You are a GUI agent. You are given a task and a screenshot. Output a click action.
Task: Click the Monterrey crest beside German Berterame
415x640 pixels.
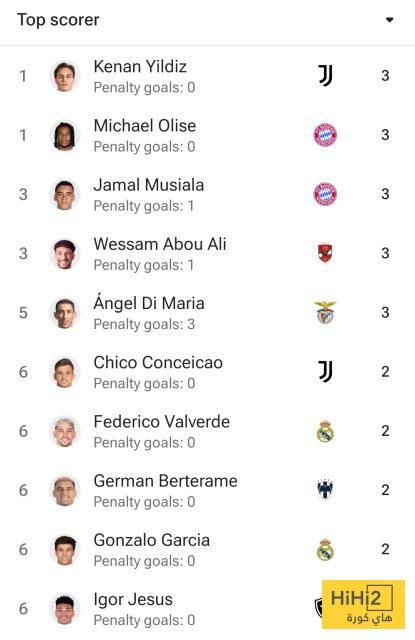pos(325,490)
